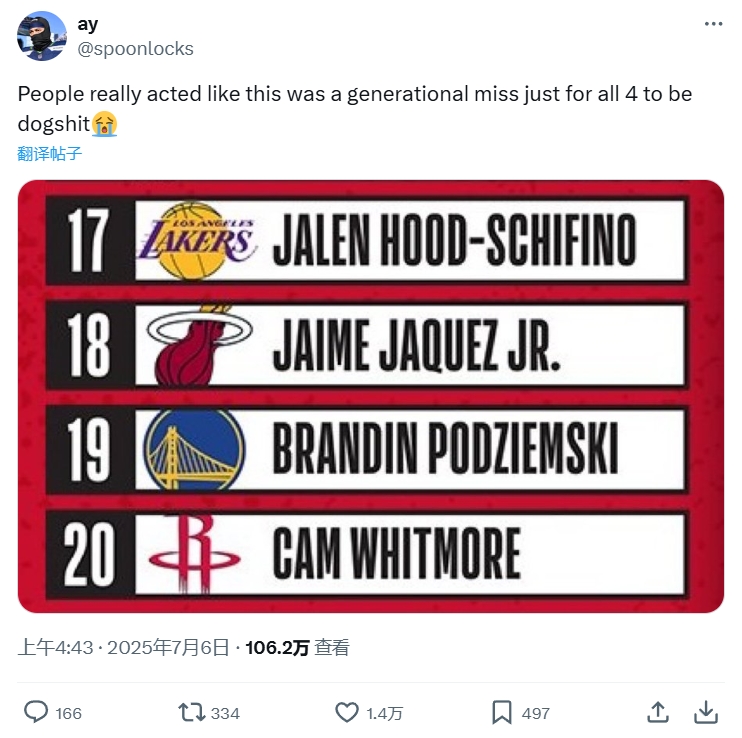Share the post via upload icon

tap(658, 712)
